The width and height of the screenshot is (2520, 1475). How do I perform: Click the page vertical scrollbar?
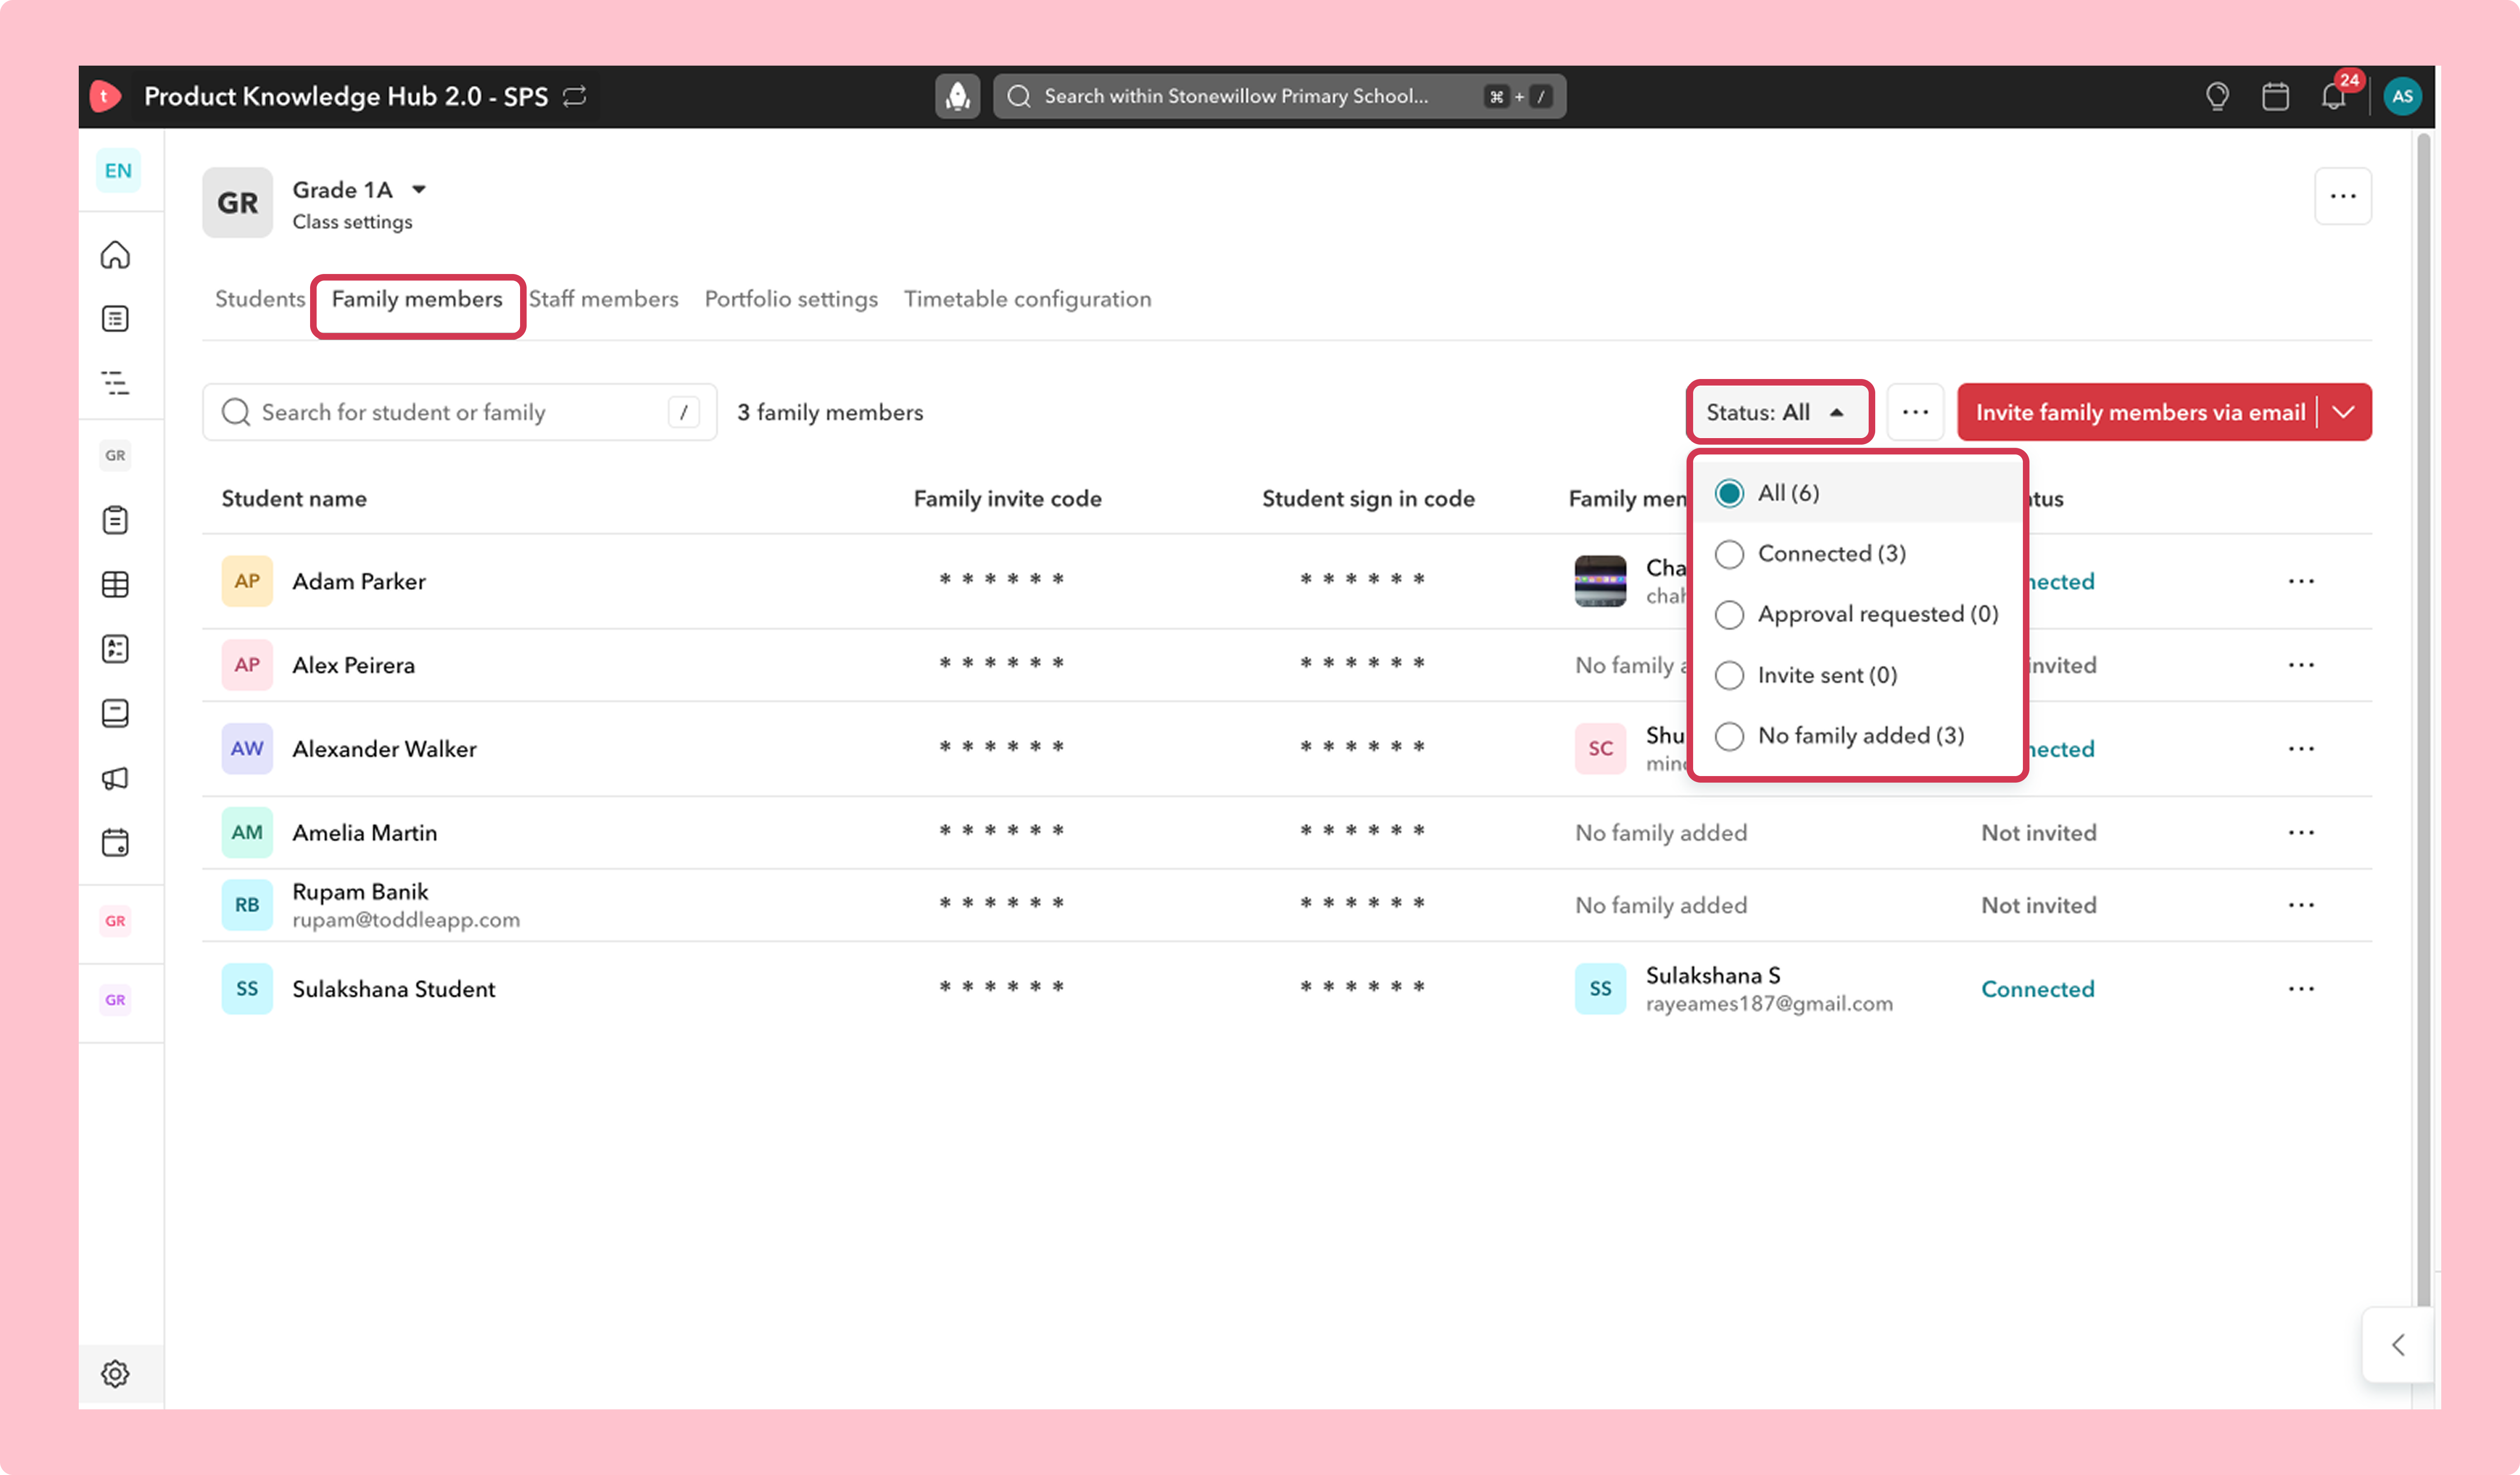2423,720
